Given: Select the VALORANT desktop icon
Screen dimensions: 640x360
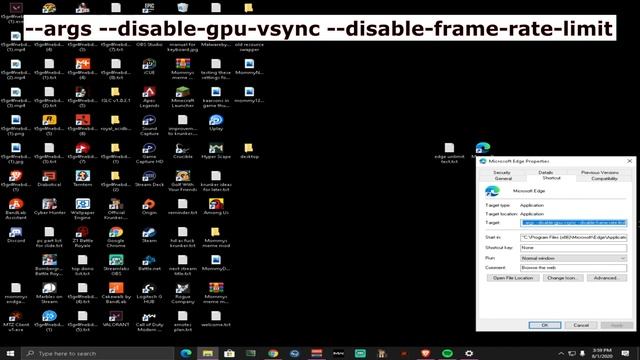Looking at the screenshot, I should tap(116, 319).
